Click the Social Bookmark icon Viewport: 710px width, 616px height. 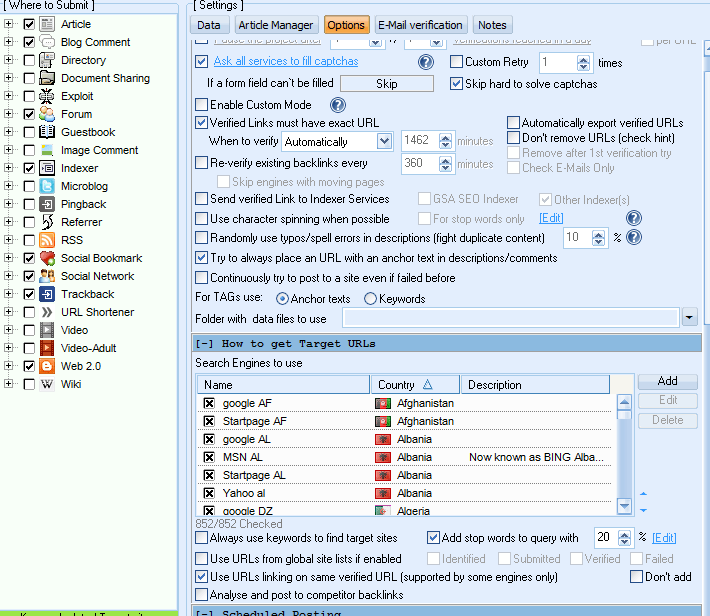coord(47,258)
